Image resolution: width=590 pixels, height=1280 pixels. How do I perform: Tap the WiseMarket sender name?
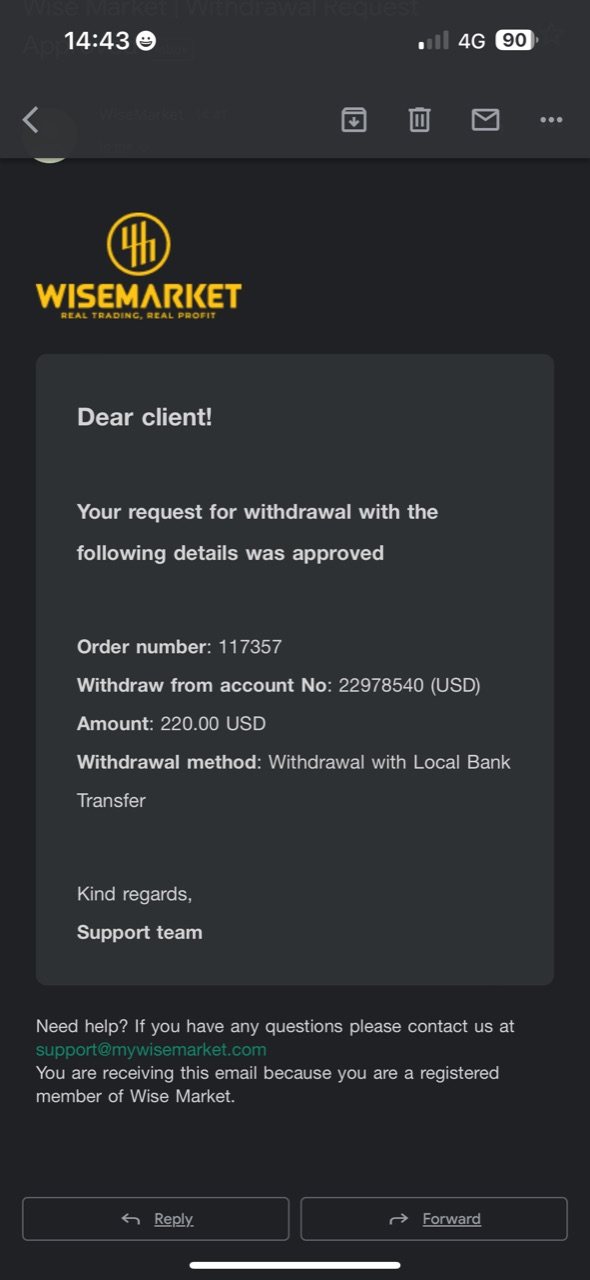142,115
